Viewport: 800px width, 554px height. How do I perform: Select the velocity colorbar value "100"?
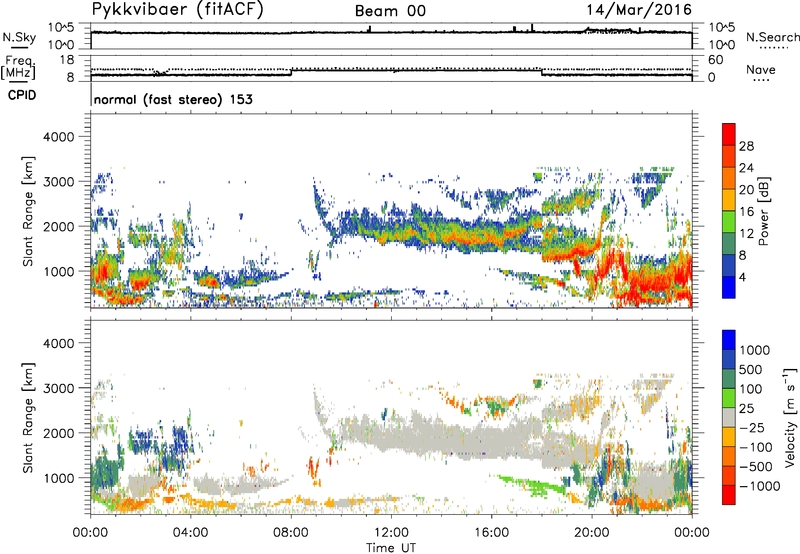point(752,389)
